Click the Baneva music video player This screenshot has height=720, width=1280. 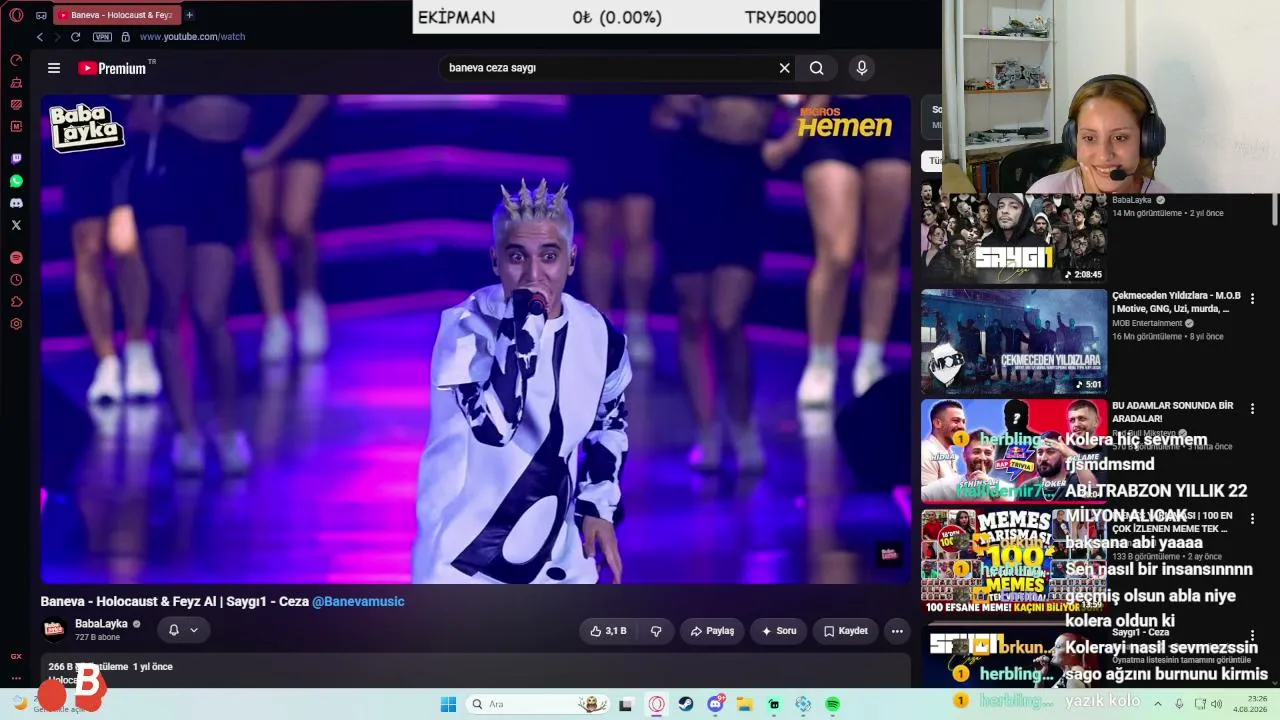pyautogui.click(x=476, y=339)
